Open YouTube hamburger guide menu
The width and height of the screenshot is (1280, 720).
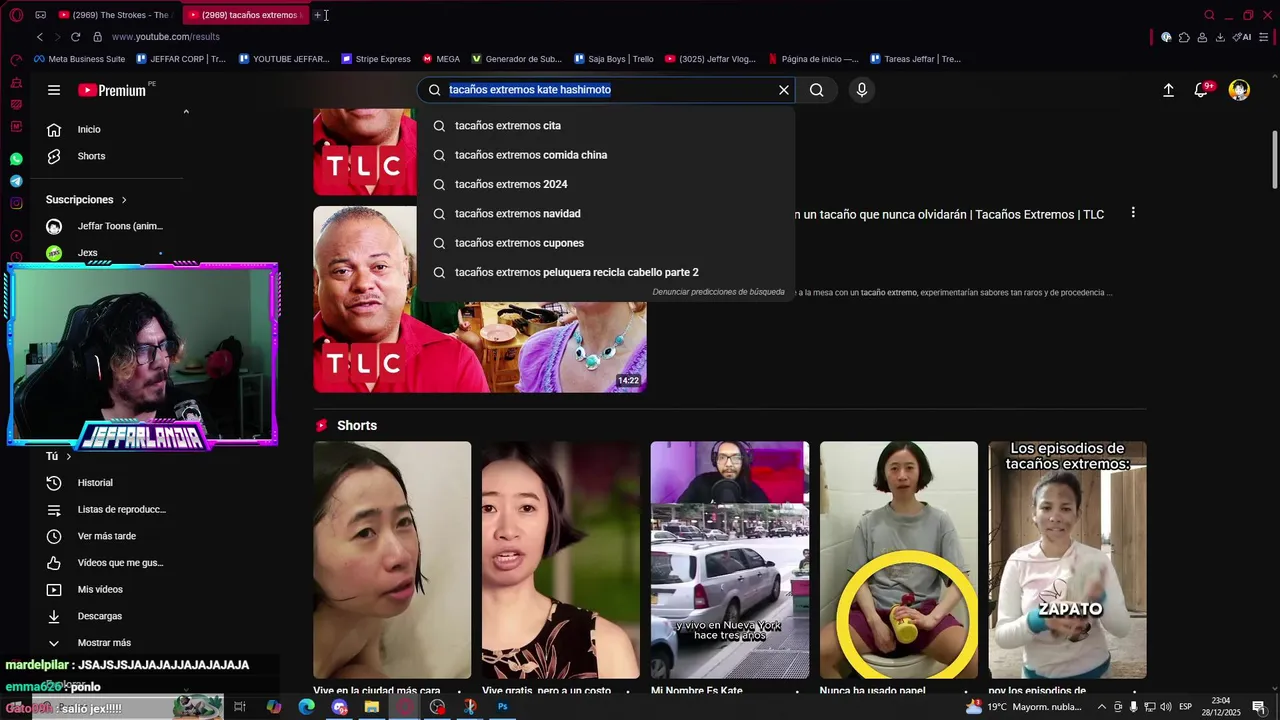click(54, 90)
